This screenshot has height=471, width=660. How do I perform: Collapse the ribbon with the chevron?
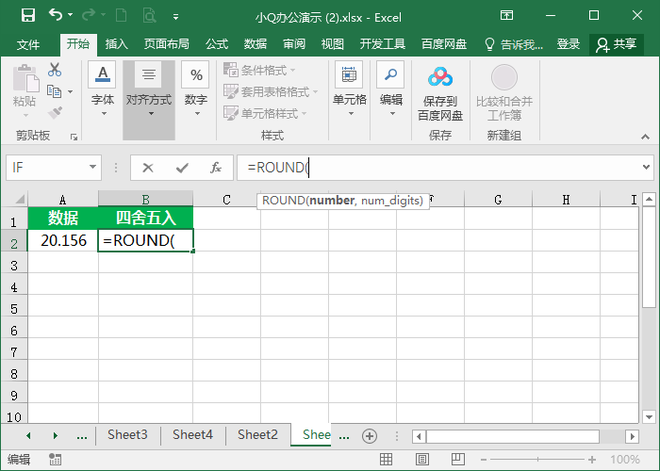(645, 137)
